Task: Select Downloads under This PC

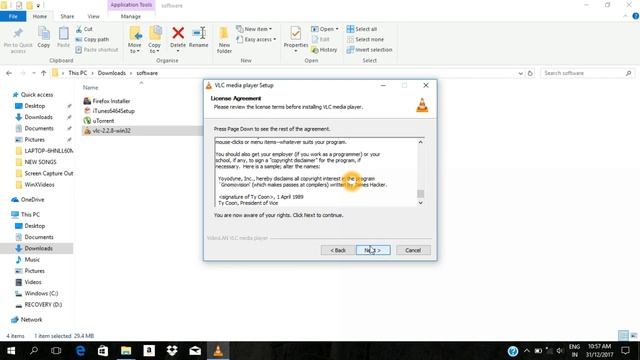Action: [x=38, y=248]
